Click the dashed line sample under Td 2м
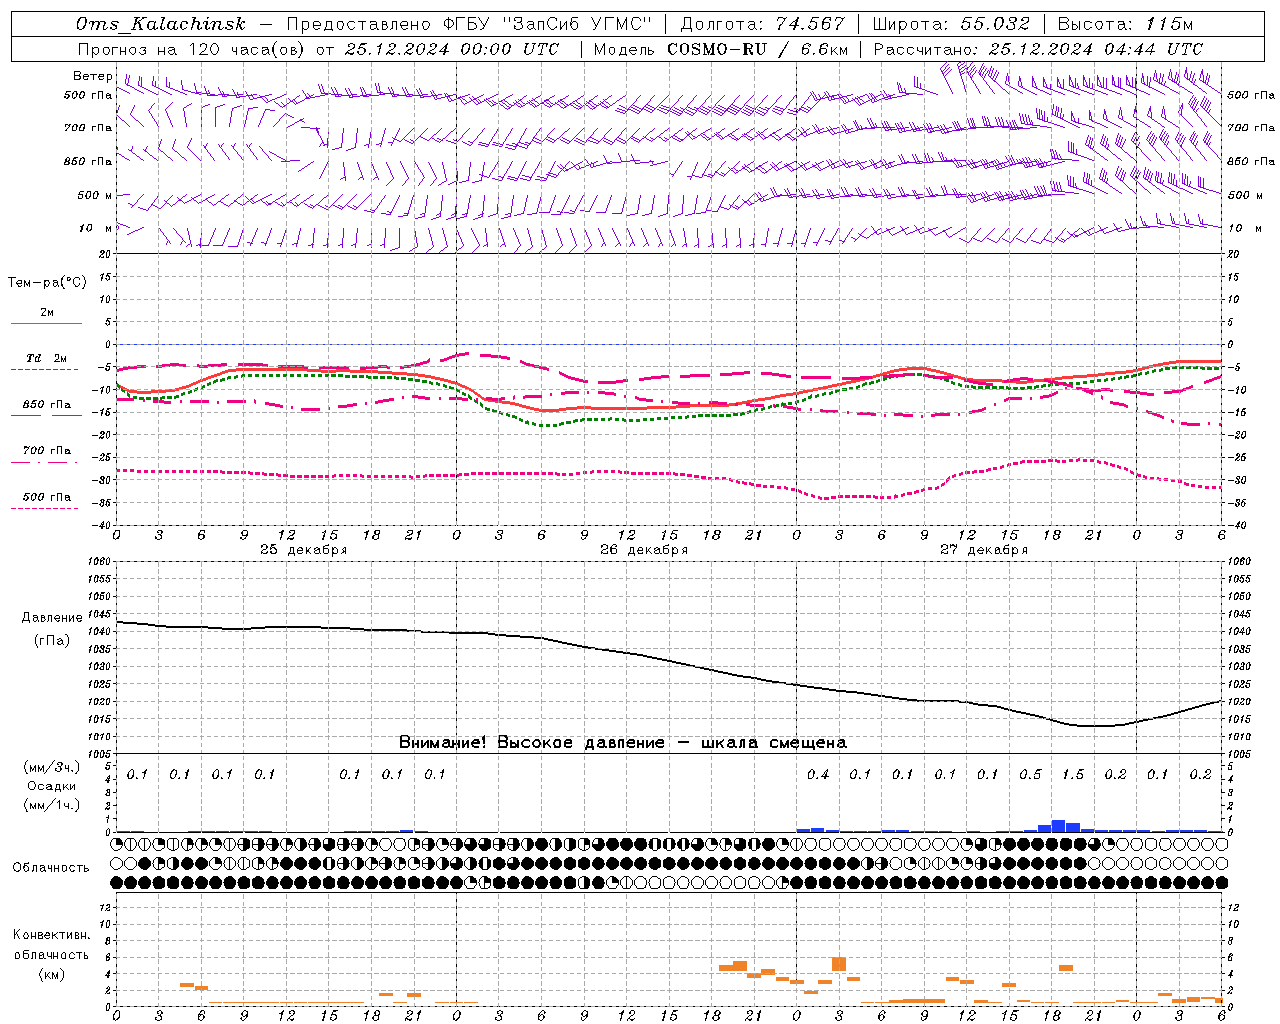This screenshot has width=1280, height=1024. [45, 369]
